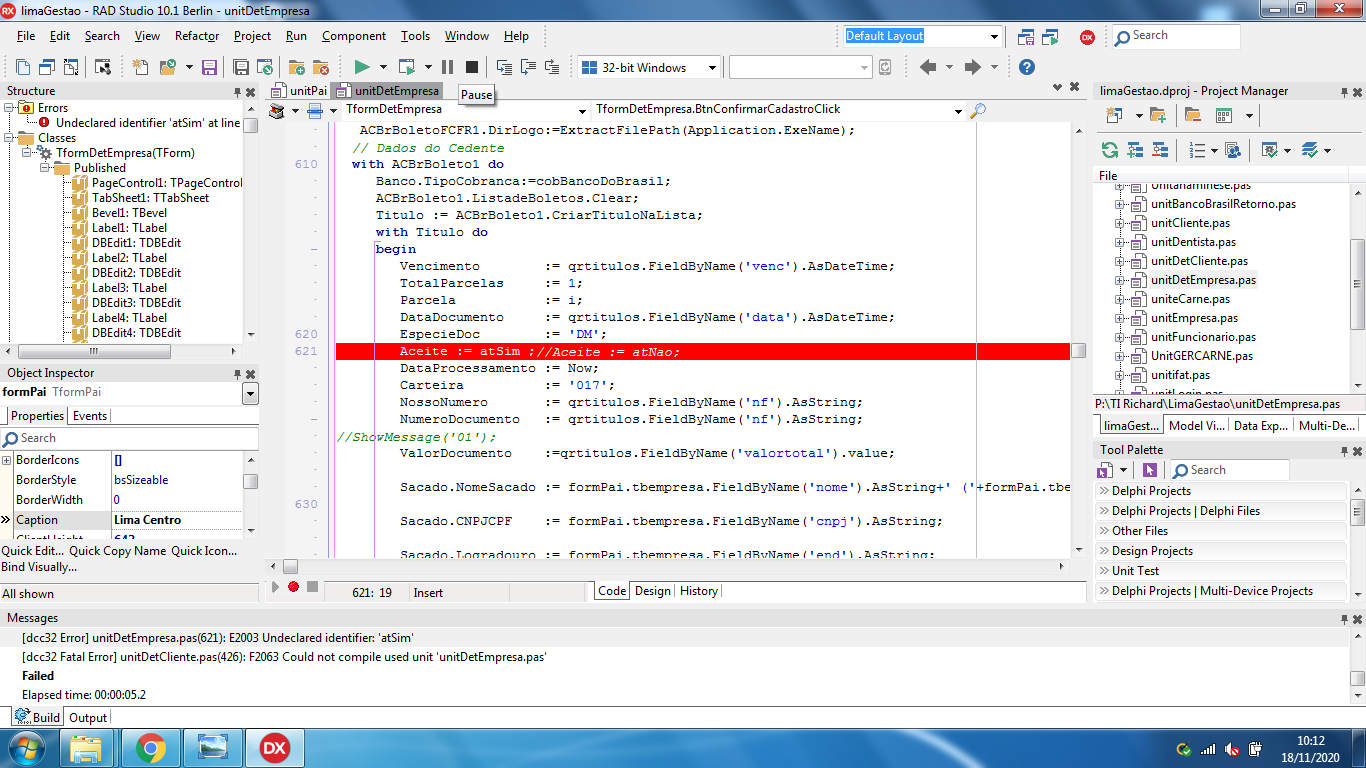1366x768 pixels.
Task: Click the Expand All tree icon in Project Manager
Action: pos(1135,150)
